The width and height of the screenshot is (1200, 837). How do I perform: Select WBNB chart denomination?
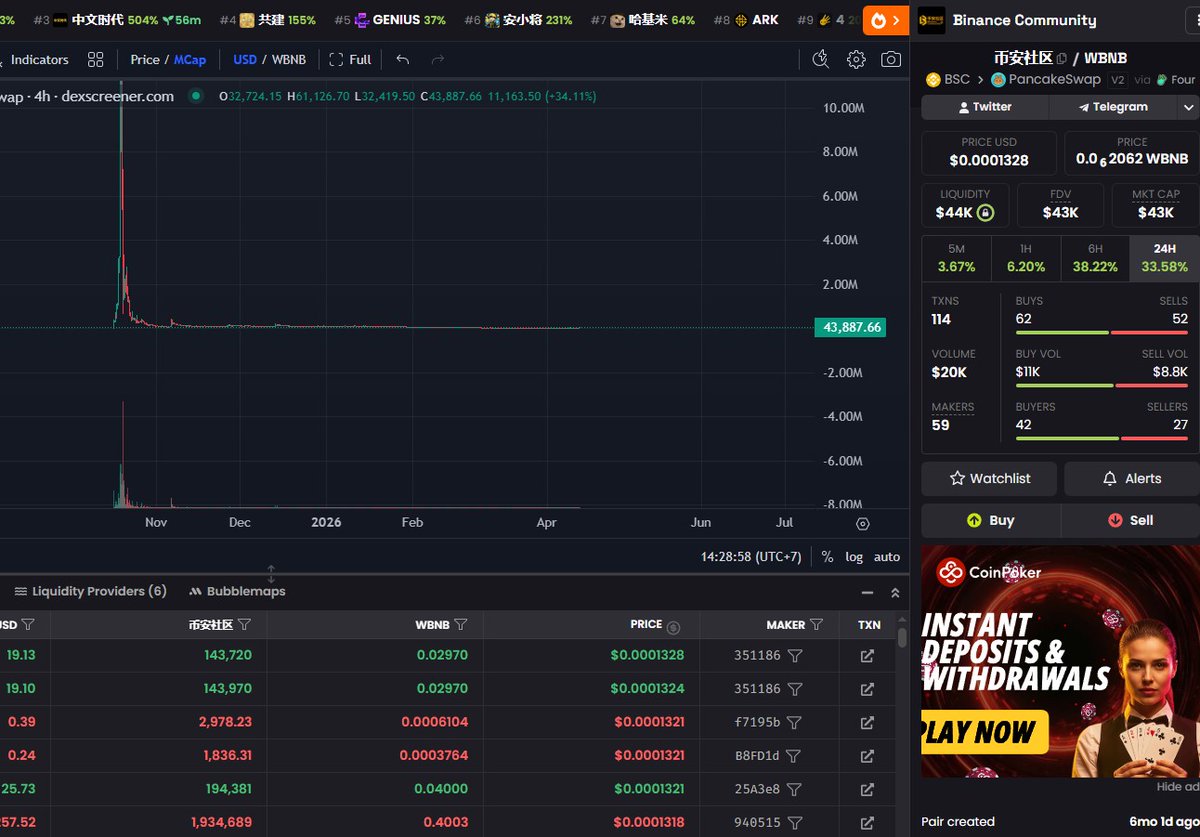289,60
